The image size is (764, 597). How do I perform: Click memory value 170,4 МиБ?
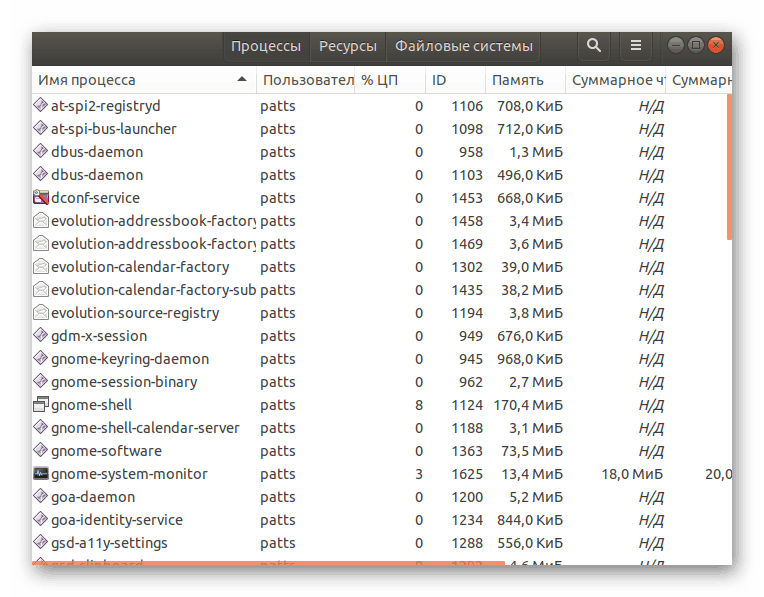(x=528, y=405)
